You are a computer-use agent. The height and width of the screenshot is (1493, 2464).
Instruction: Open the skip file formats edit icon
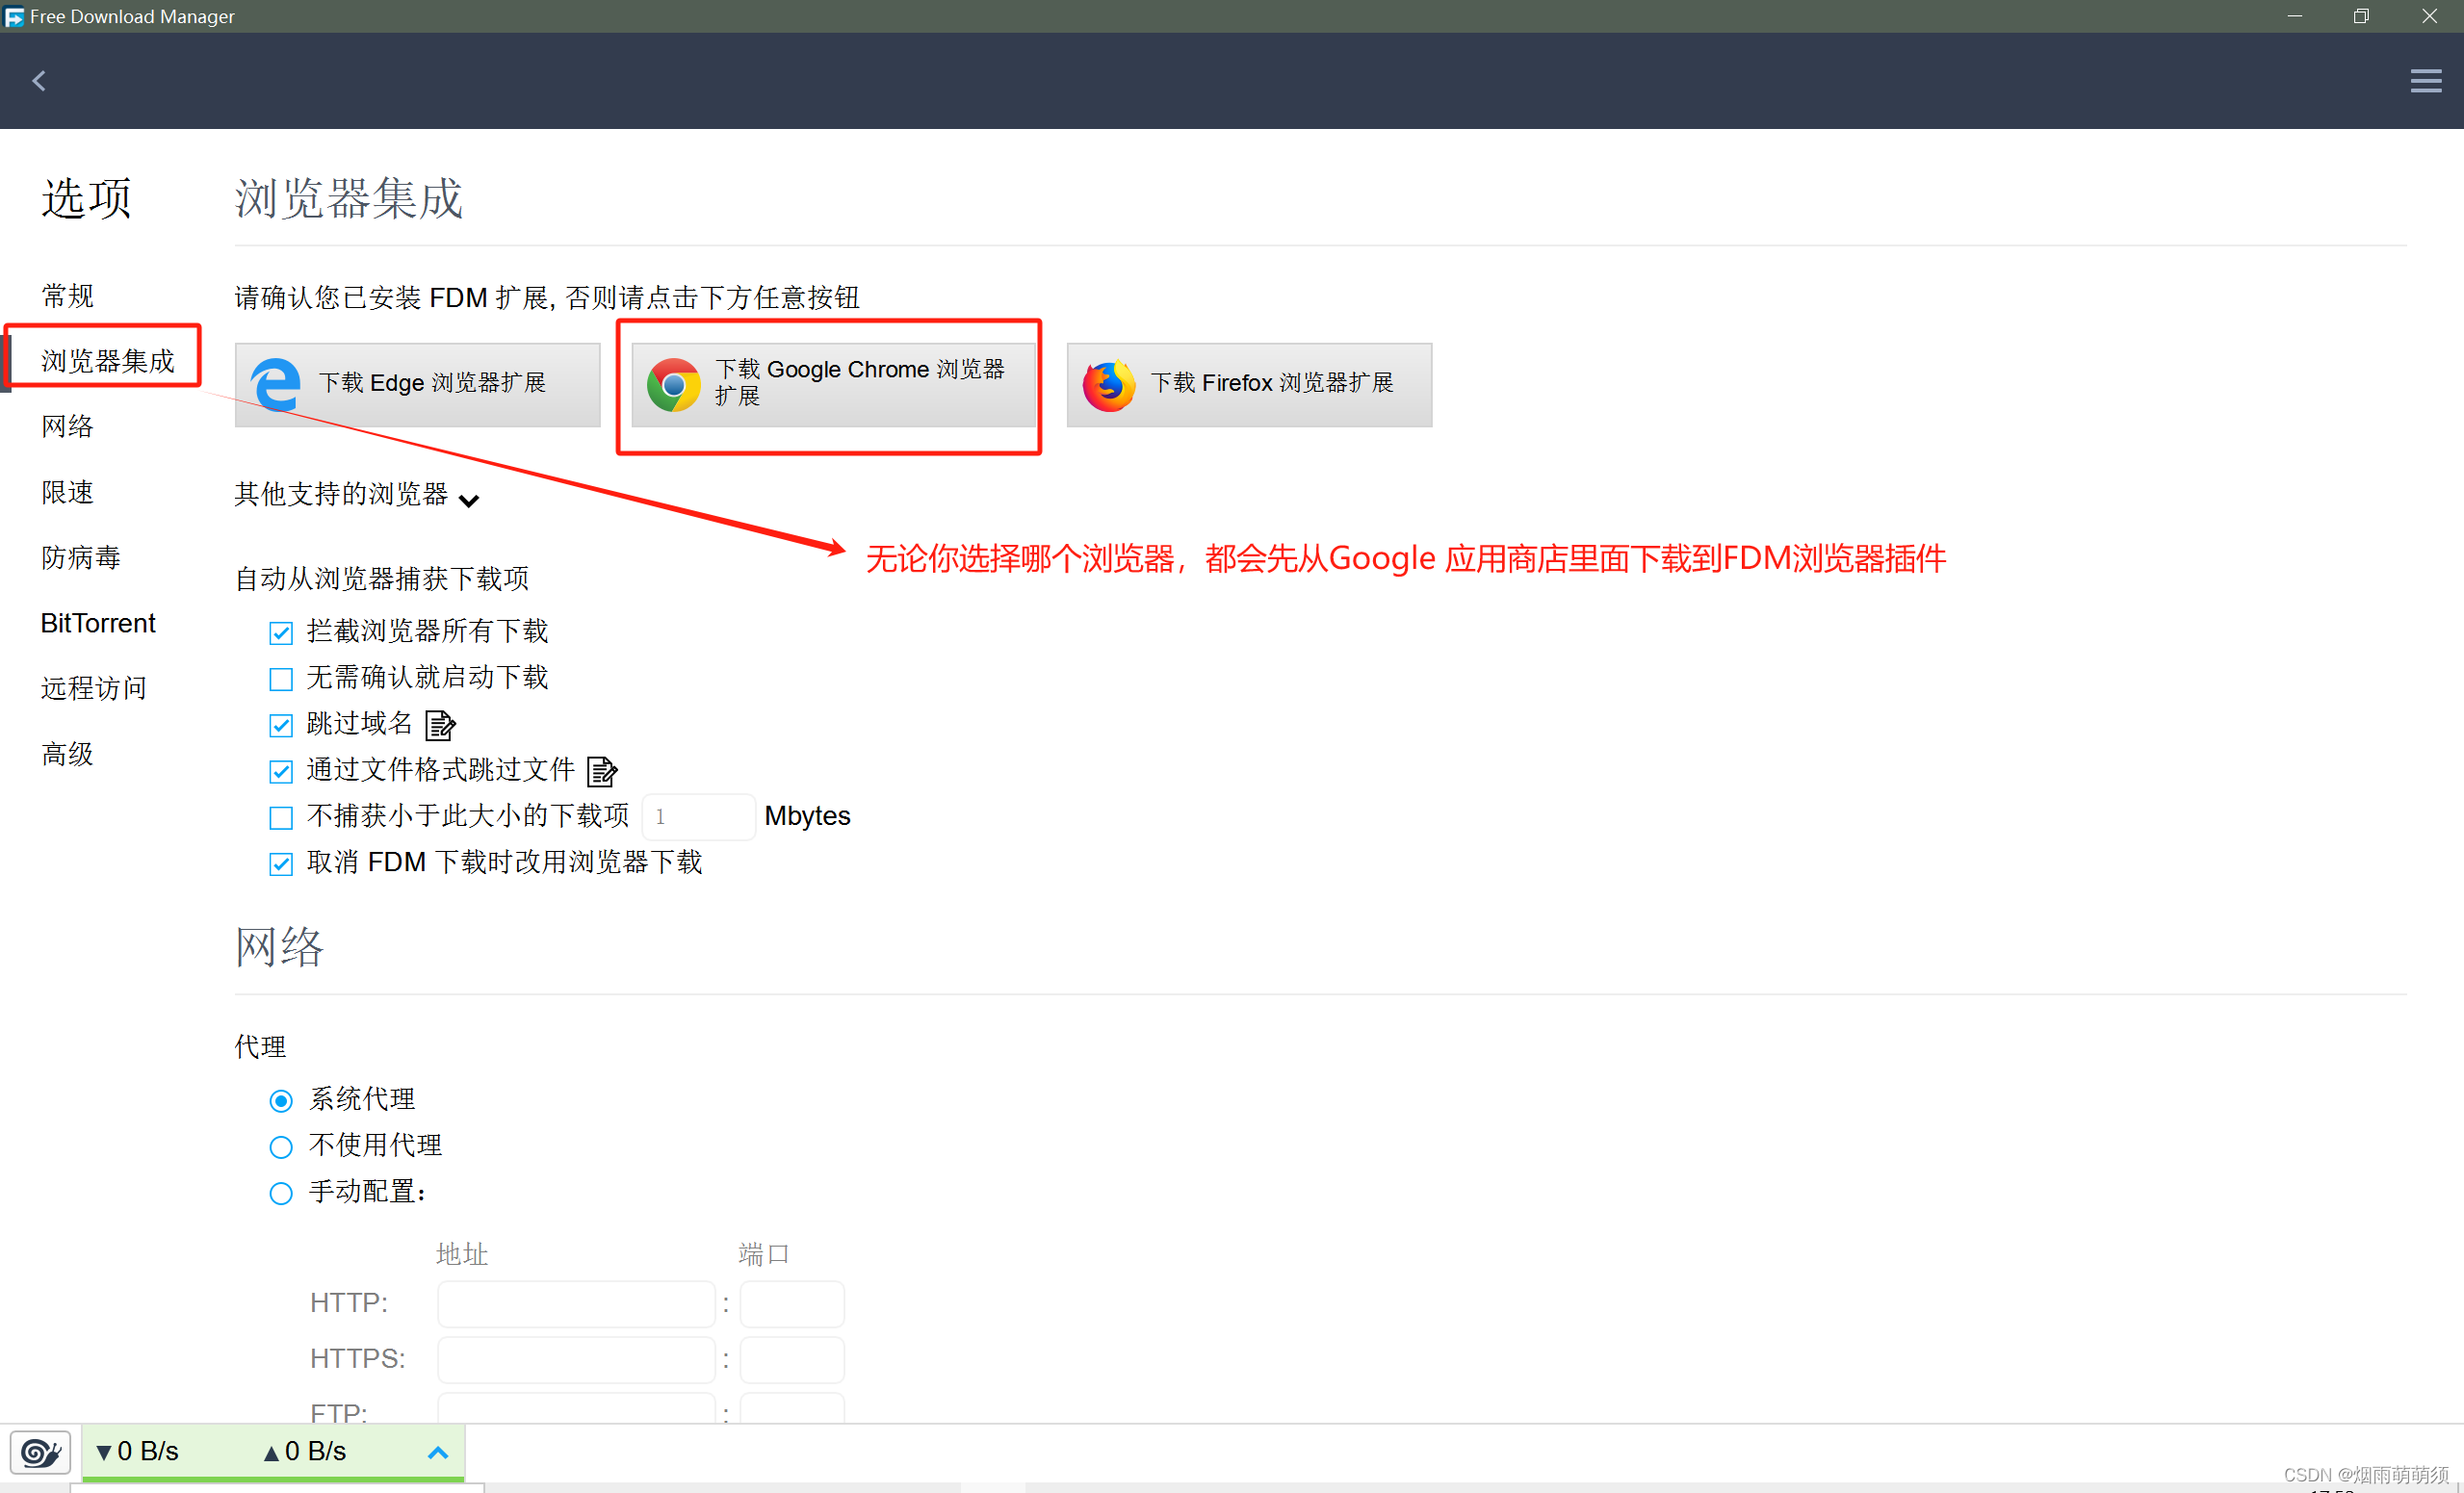[x=602, y=770]
